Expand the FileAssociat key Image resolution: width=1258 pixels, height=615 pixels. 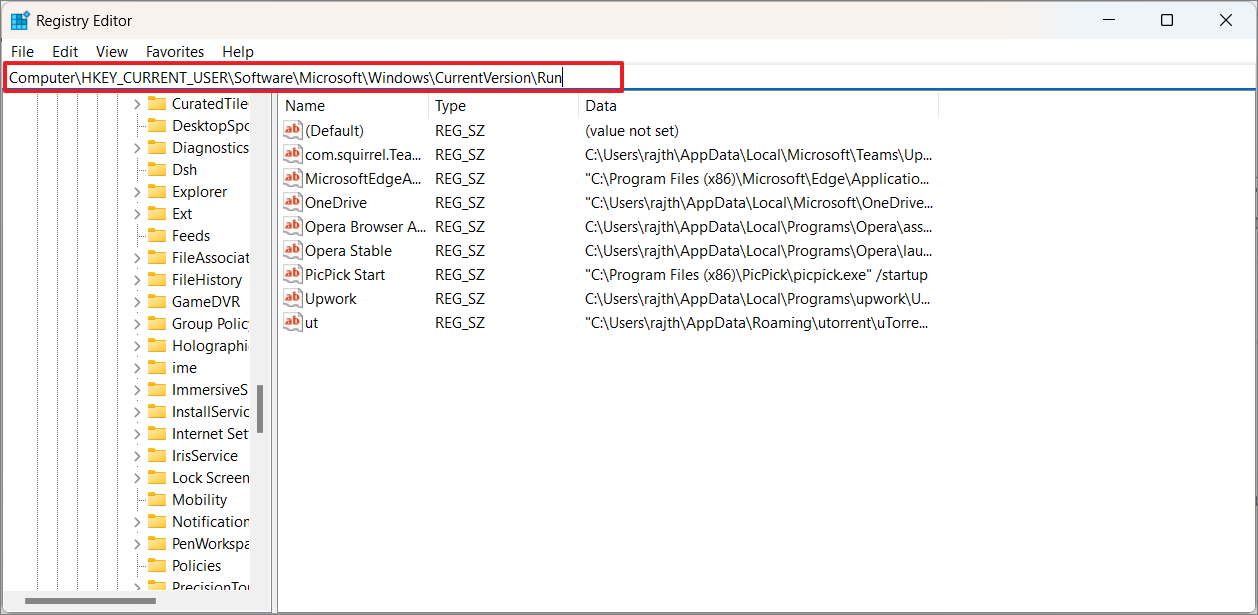coord(137,258)
